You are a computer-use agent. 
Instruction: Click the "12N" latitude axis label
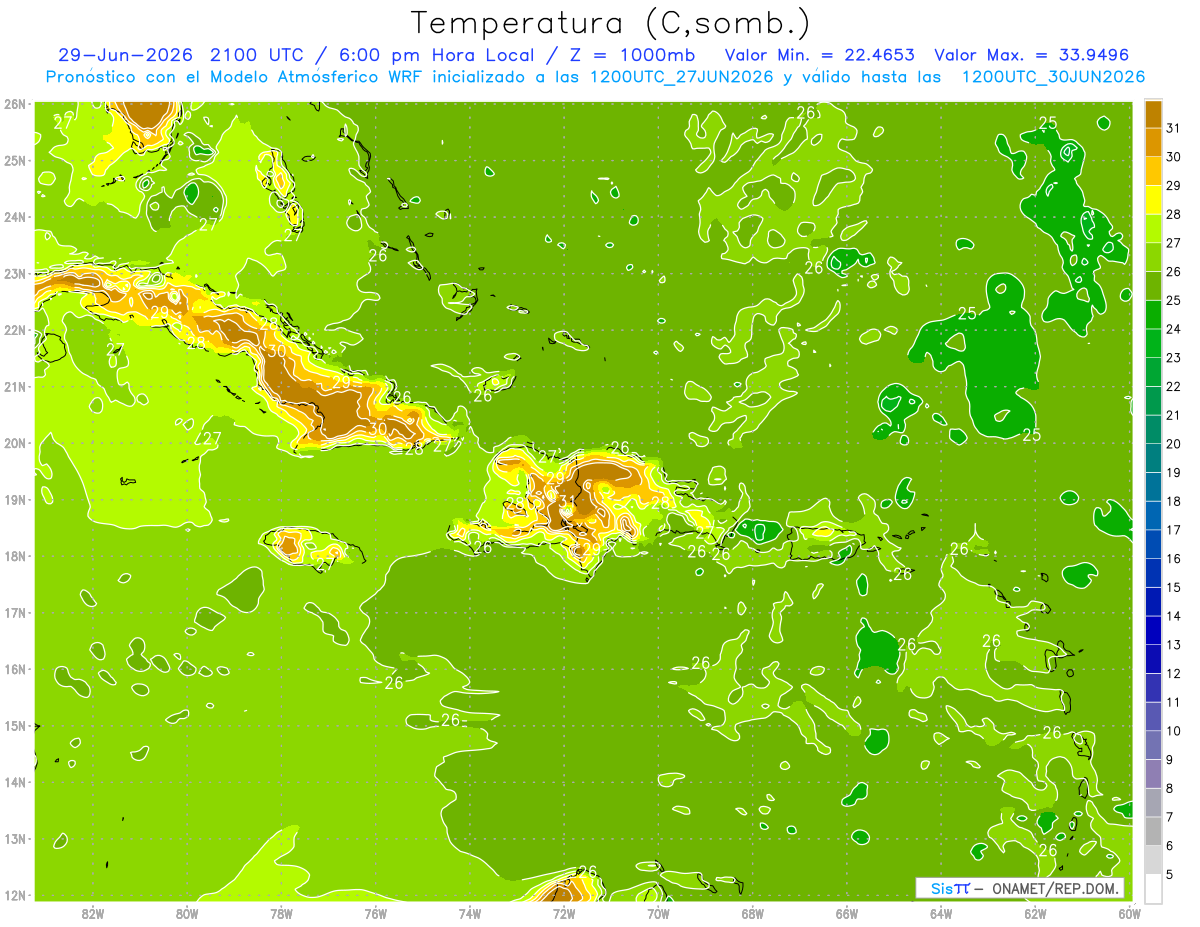[x=14, y=895]
